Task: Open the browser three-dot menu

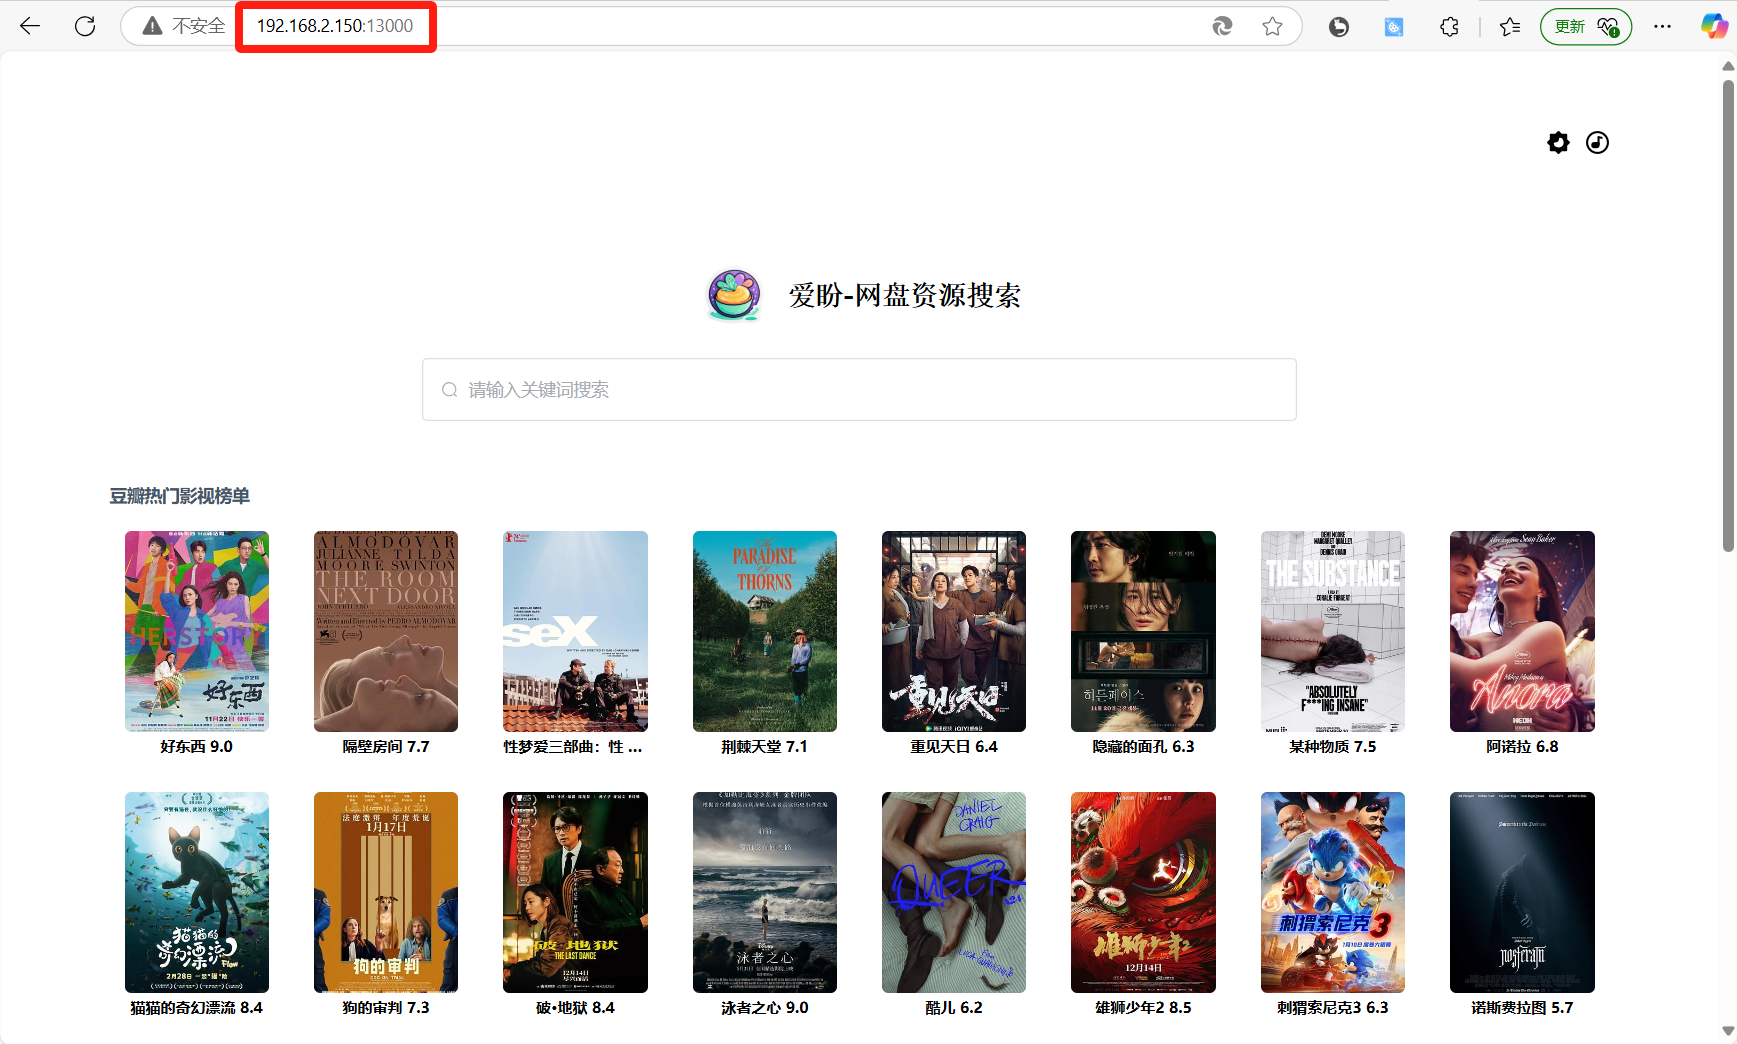Action: [x=1662, y=27]
